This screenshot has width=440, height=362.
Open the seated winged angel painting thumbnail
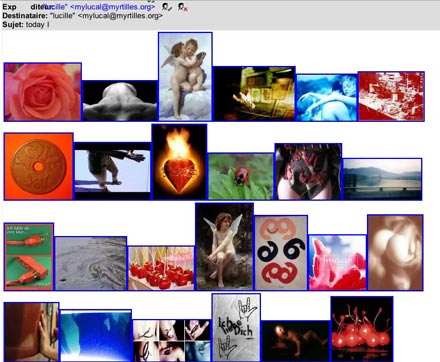coord(224,247)
